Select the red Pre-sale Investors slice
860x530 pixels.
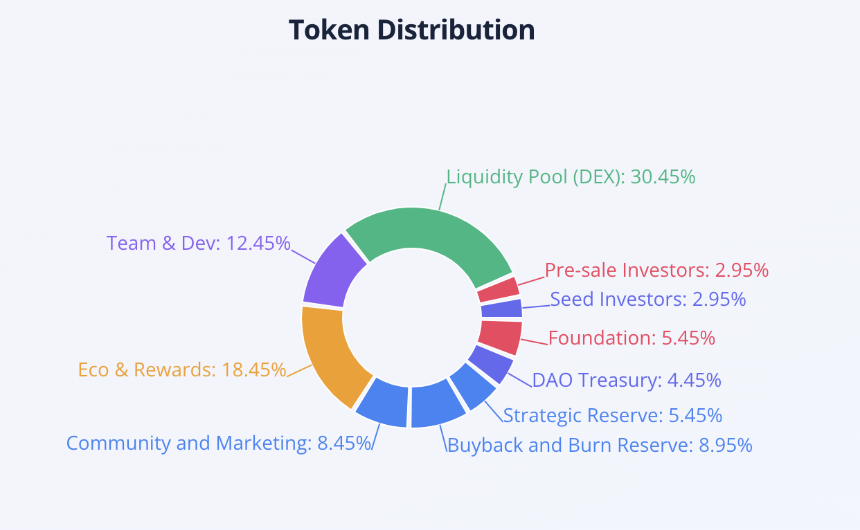coord(498,290)
